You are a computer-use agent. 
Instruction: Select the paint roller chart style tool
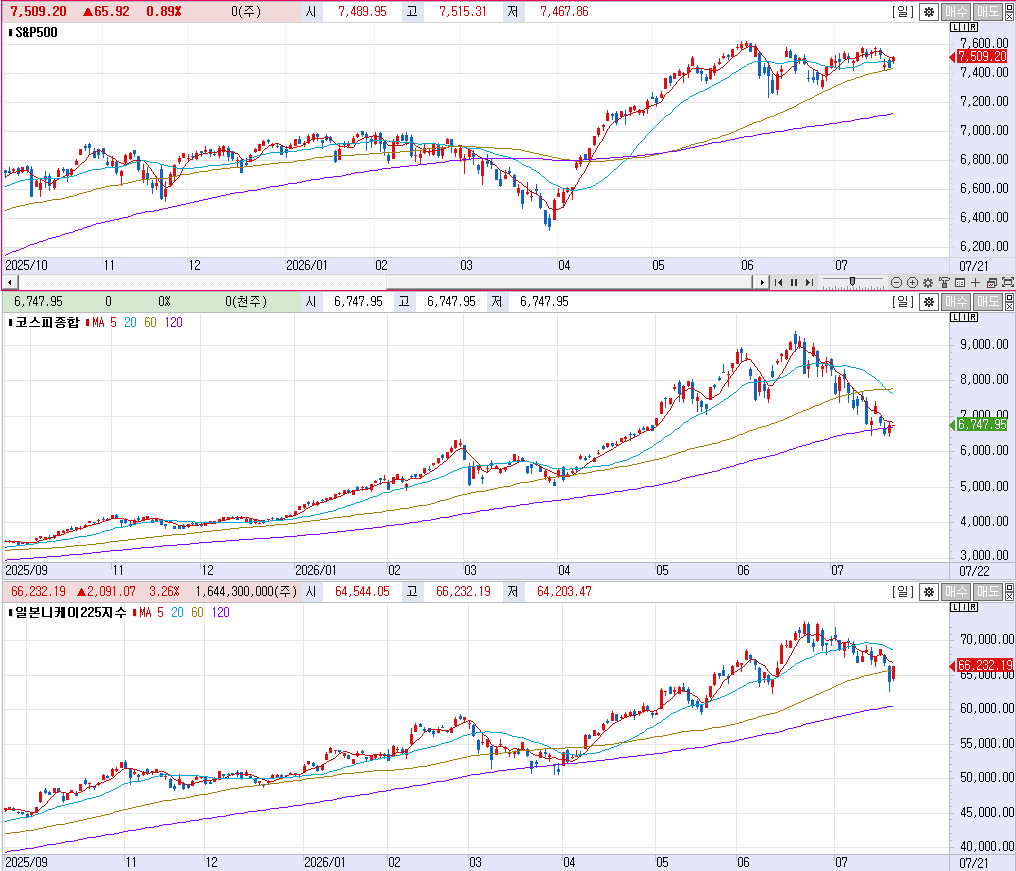944,283
